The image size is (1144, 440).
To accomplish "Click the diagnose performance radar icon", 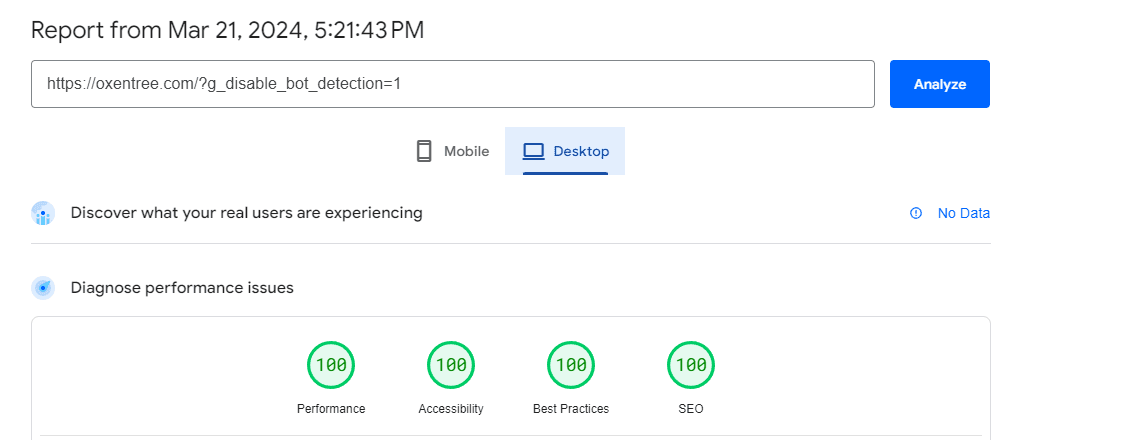I will click(x=43, y=287).
